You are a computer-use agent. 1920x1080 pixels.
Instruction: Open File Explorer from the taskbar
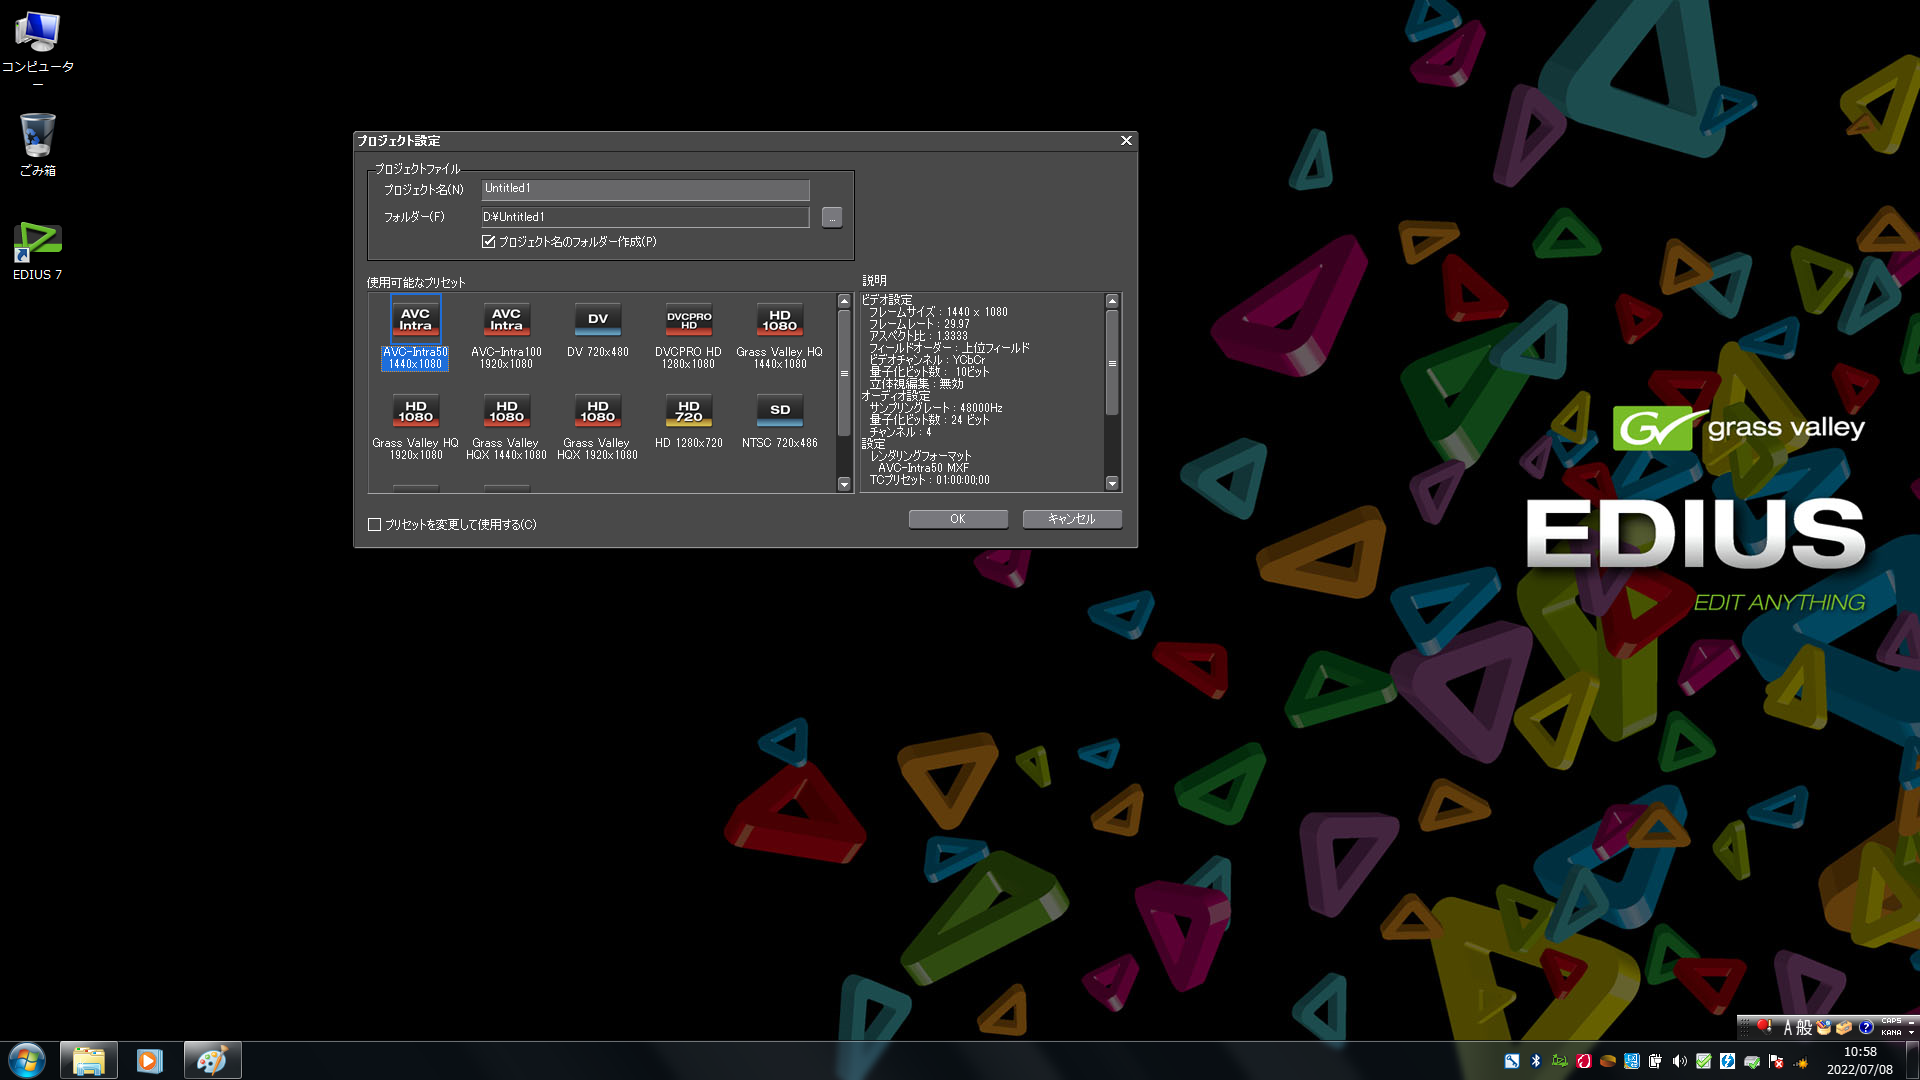coord(89,1060)
